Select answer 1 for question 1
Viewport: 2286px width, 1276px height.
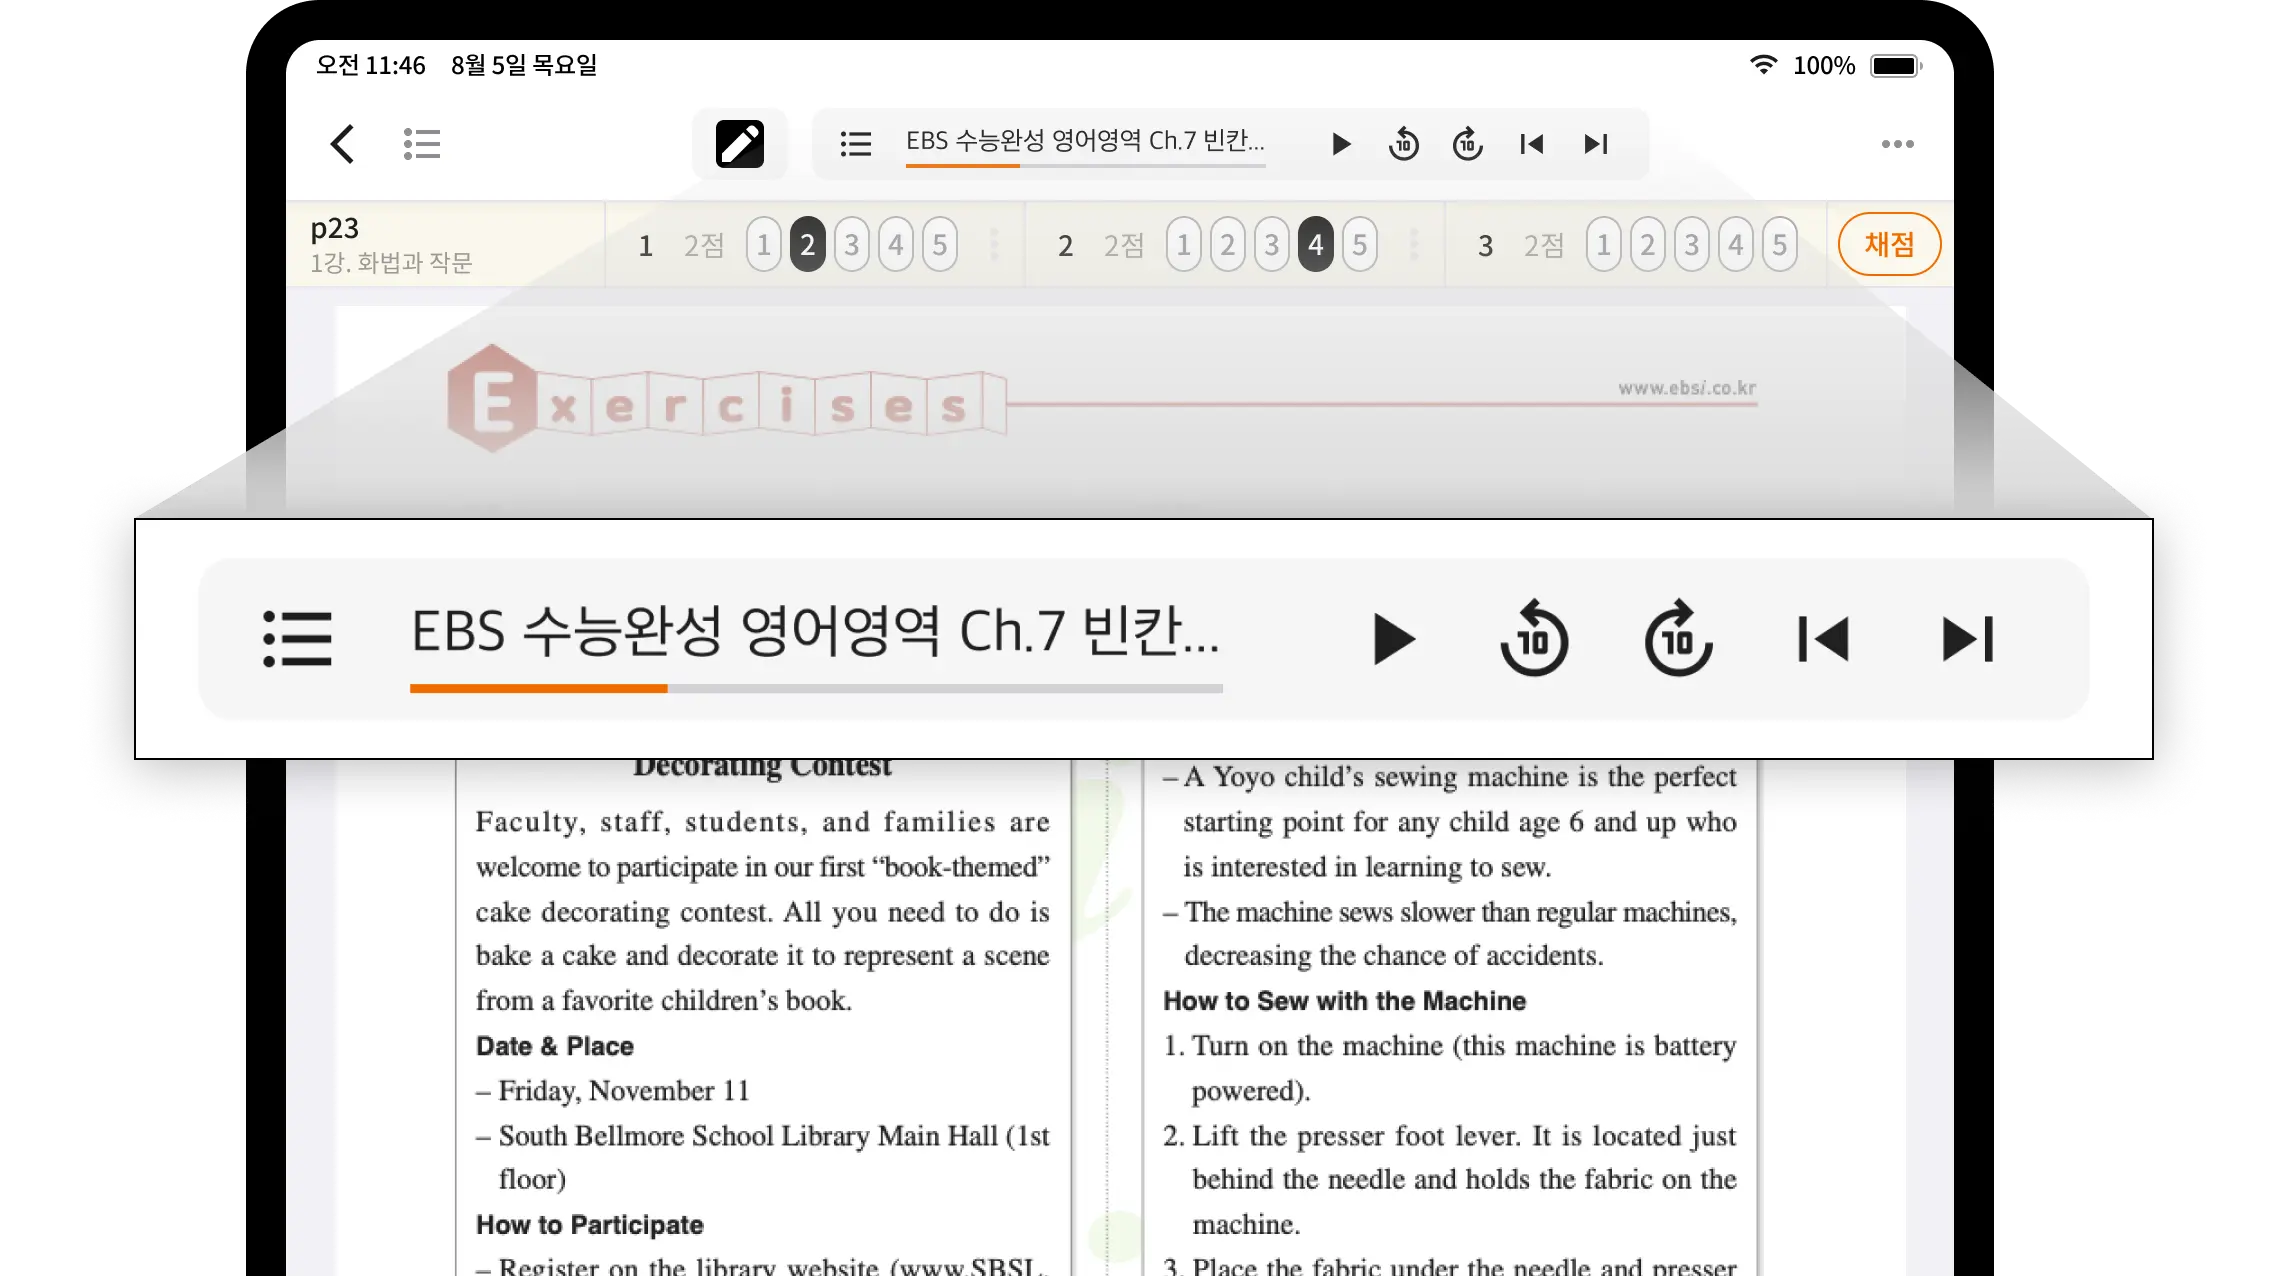point(763,245)
